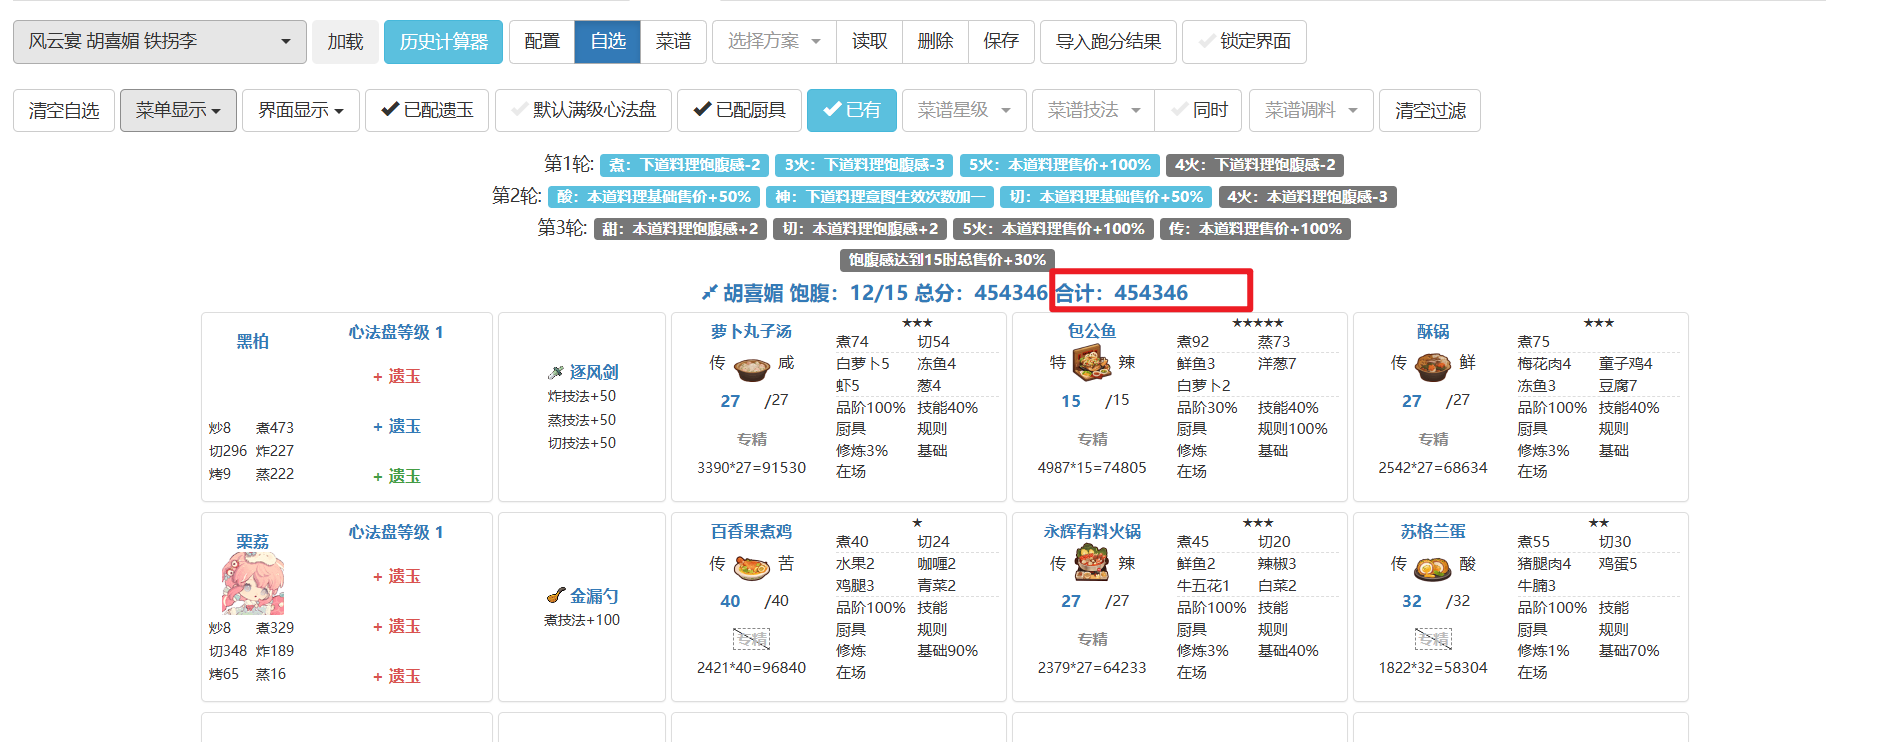Click the 栗荔 chef avatar
1888x742 pixels.
pyautogui.click(x=253, y=583)
